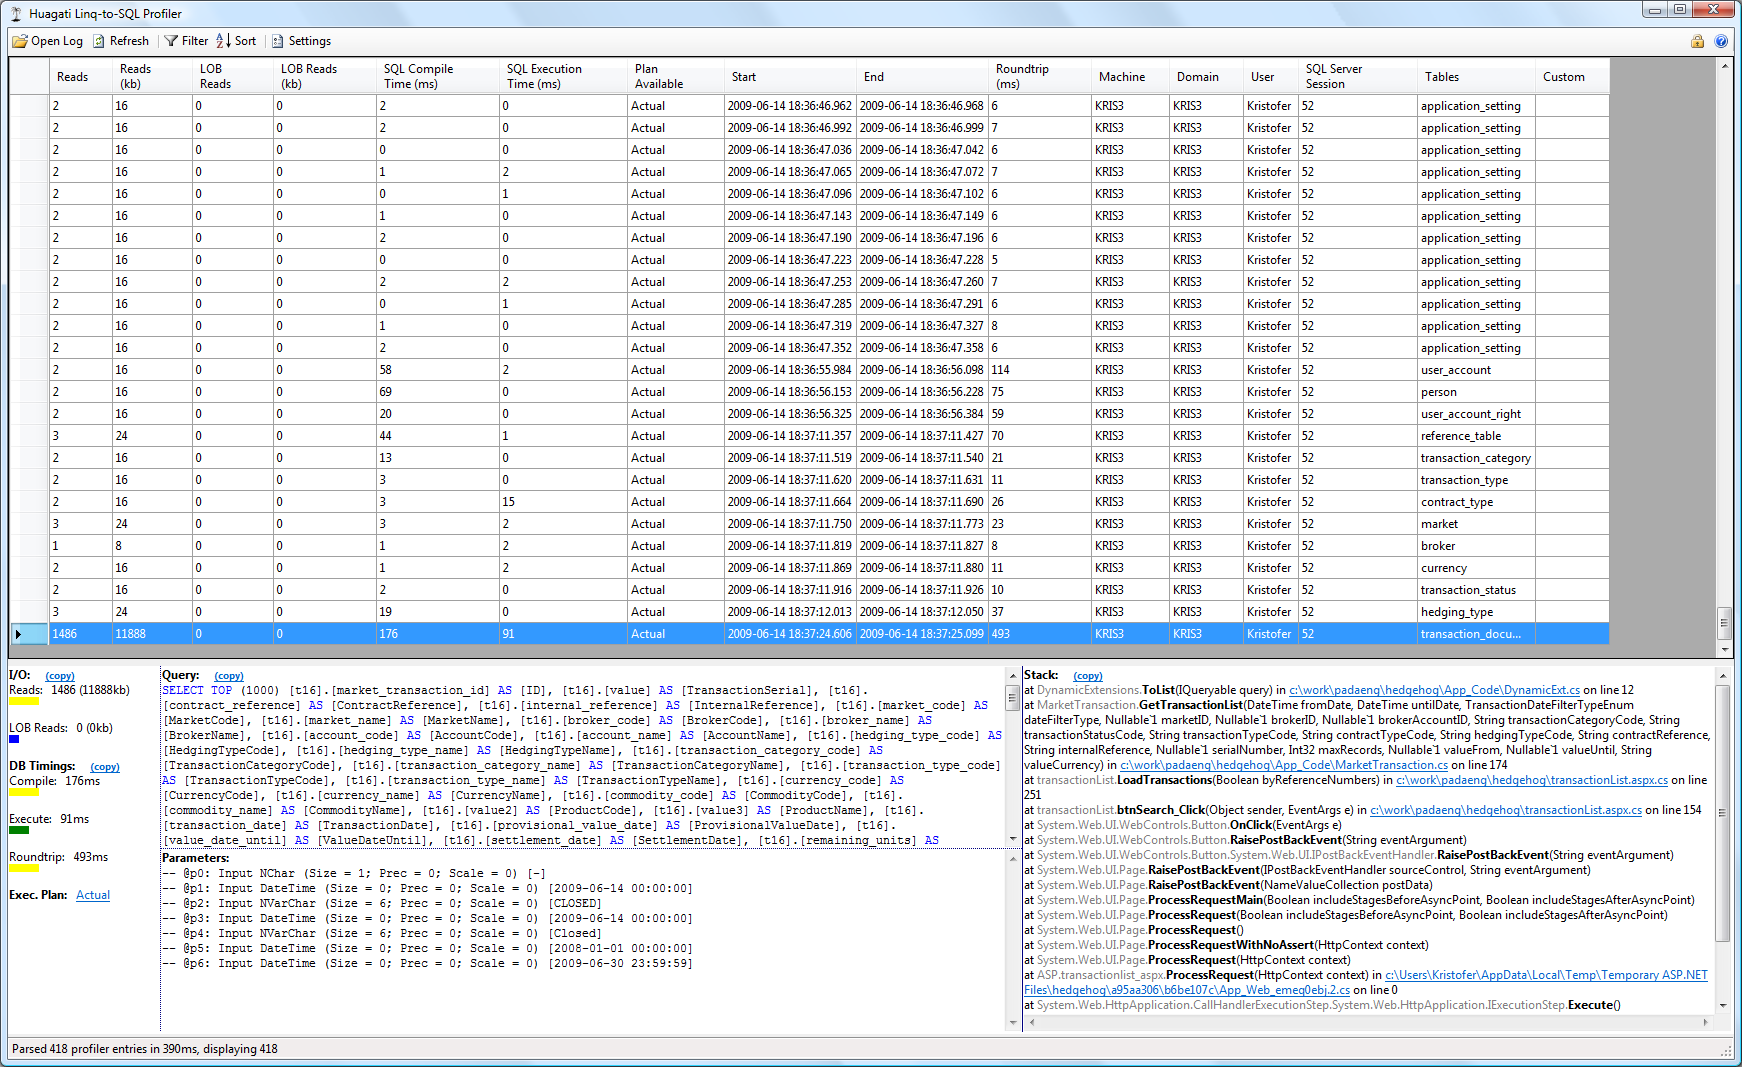Viewport: 1742px width, 1067px height.
Task: Open help via the blue question mark icon
Action: click(x=1721, y=41)
